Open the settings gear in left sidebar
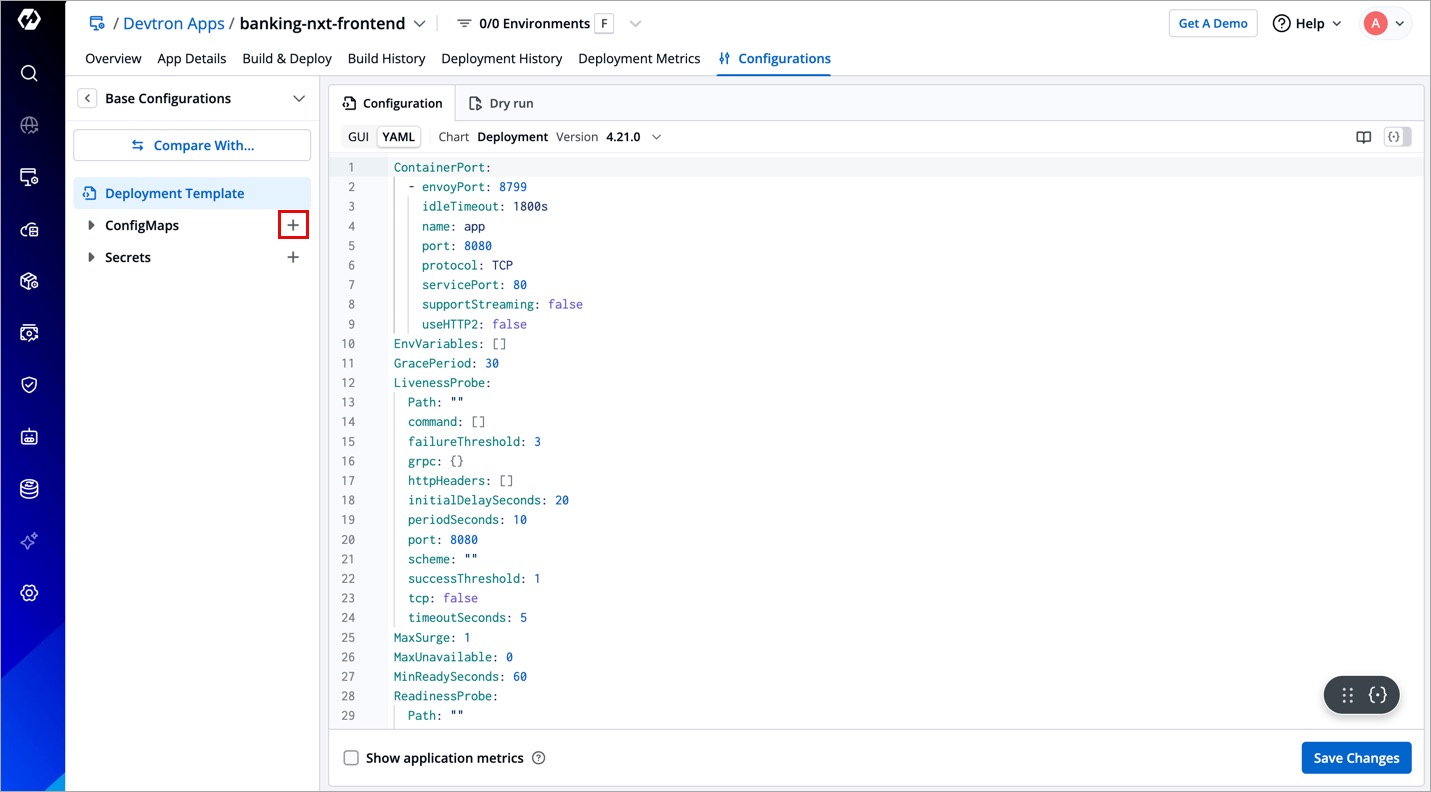Image resolution: width=1431 pixels, height=792 pixels. click(x=29, y=593)
